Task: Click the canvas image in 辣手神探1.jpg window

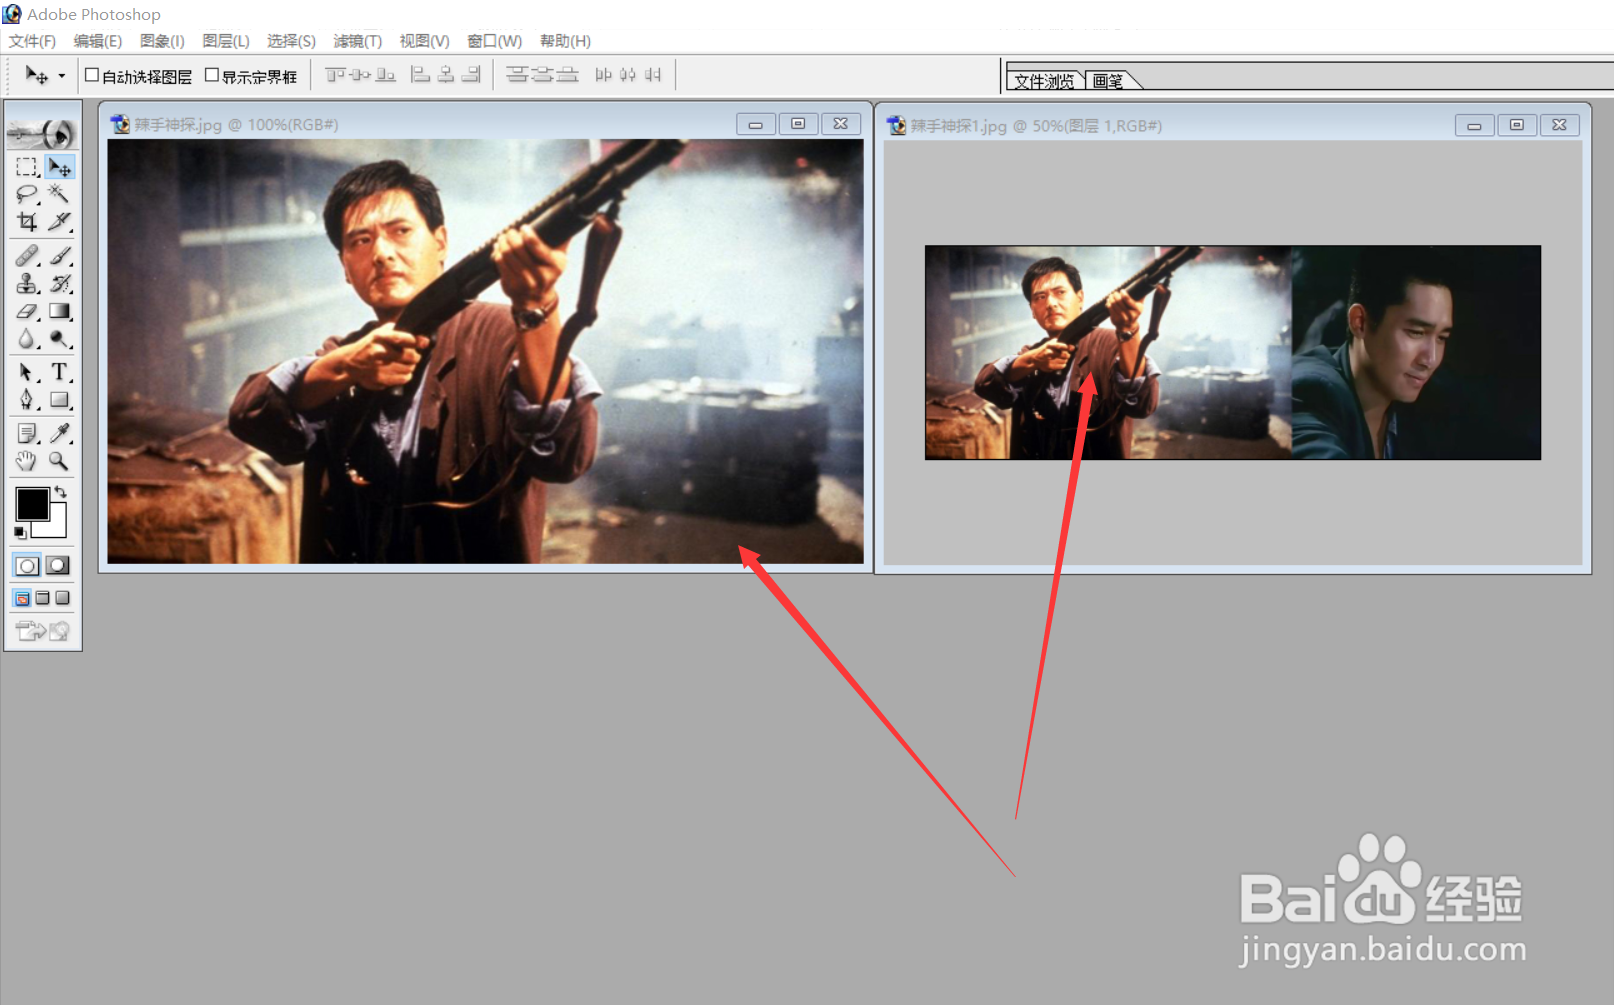Action: point(1232,352)
